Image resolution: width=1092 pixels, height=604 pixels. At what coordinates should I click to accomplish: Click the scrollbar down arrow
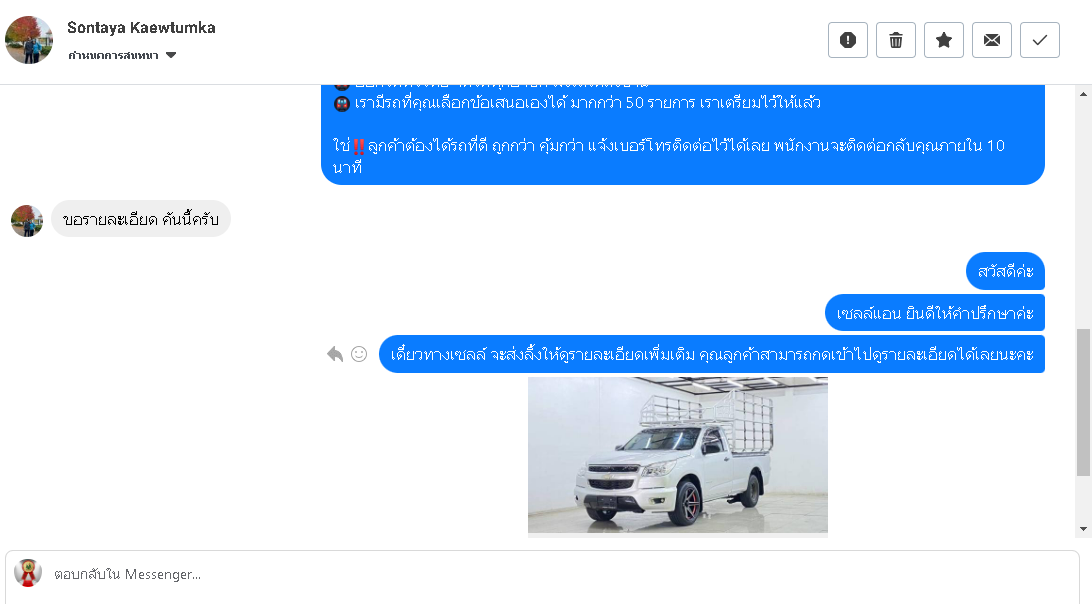pyautogui.click(x=1083, y=529)
